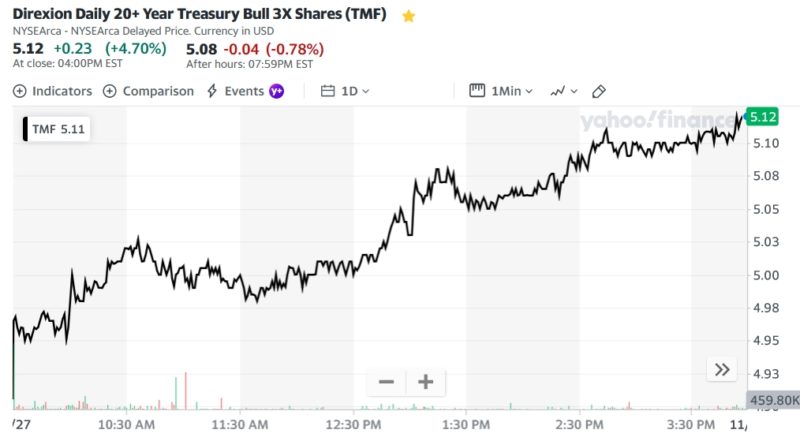This screenshot has width=800, height=441.
Task: Click the calendar icon beside 1D
Action: pos(328,91)
